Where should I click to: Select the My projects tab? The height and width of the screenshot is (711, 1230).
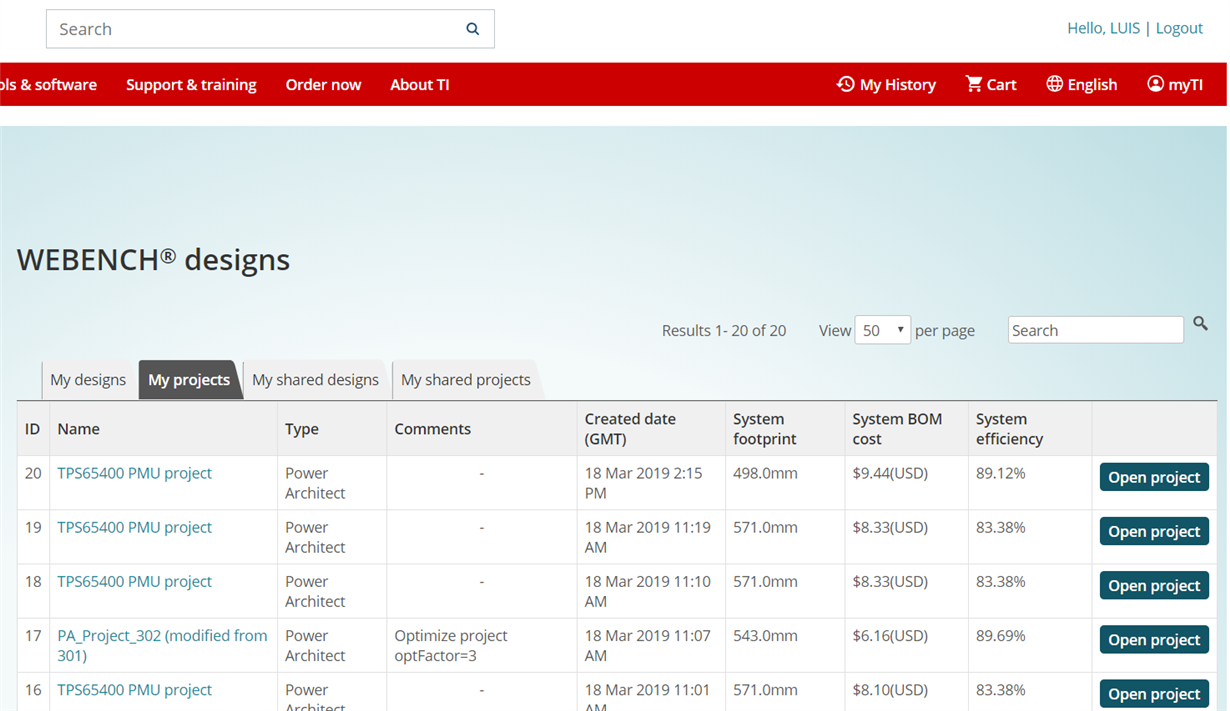tap(189, 380)
